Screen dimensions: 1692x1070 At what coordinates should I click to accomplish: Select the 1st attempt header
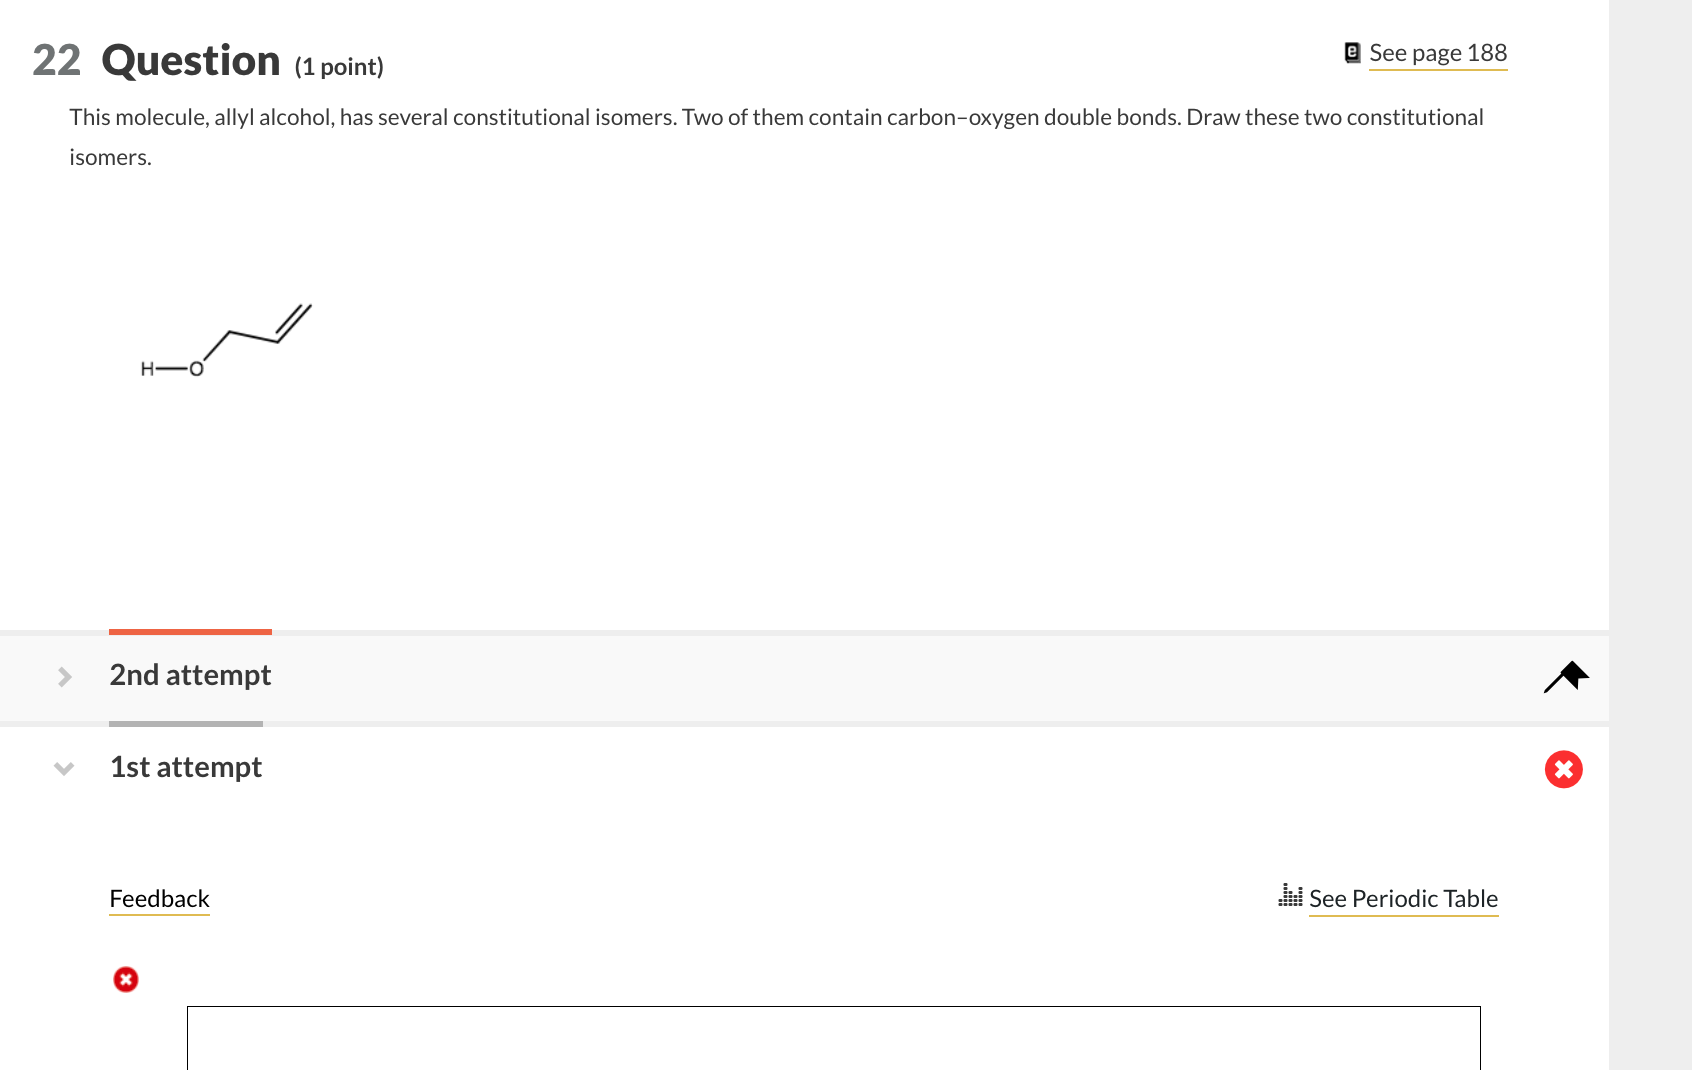[186, 767]
